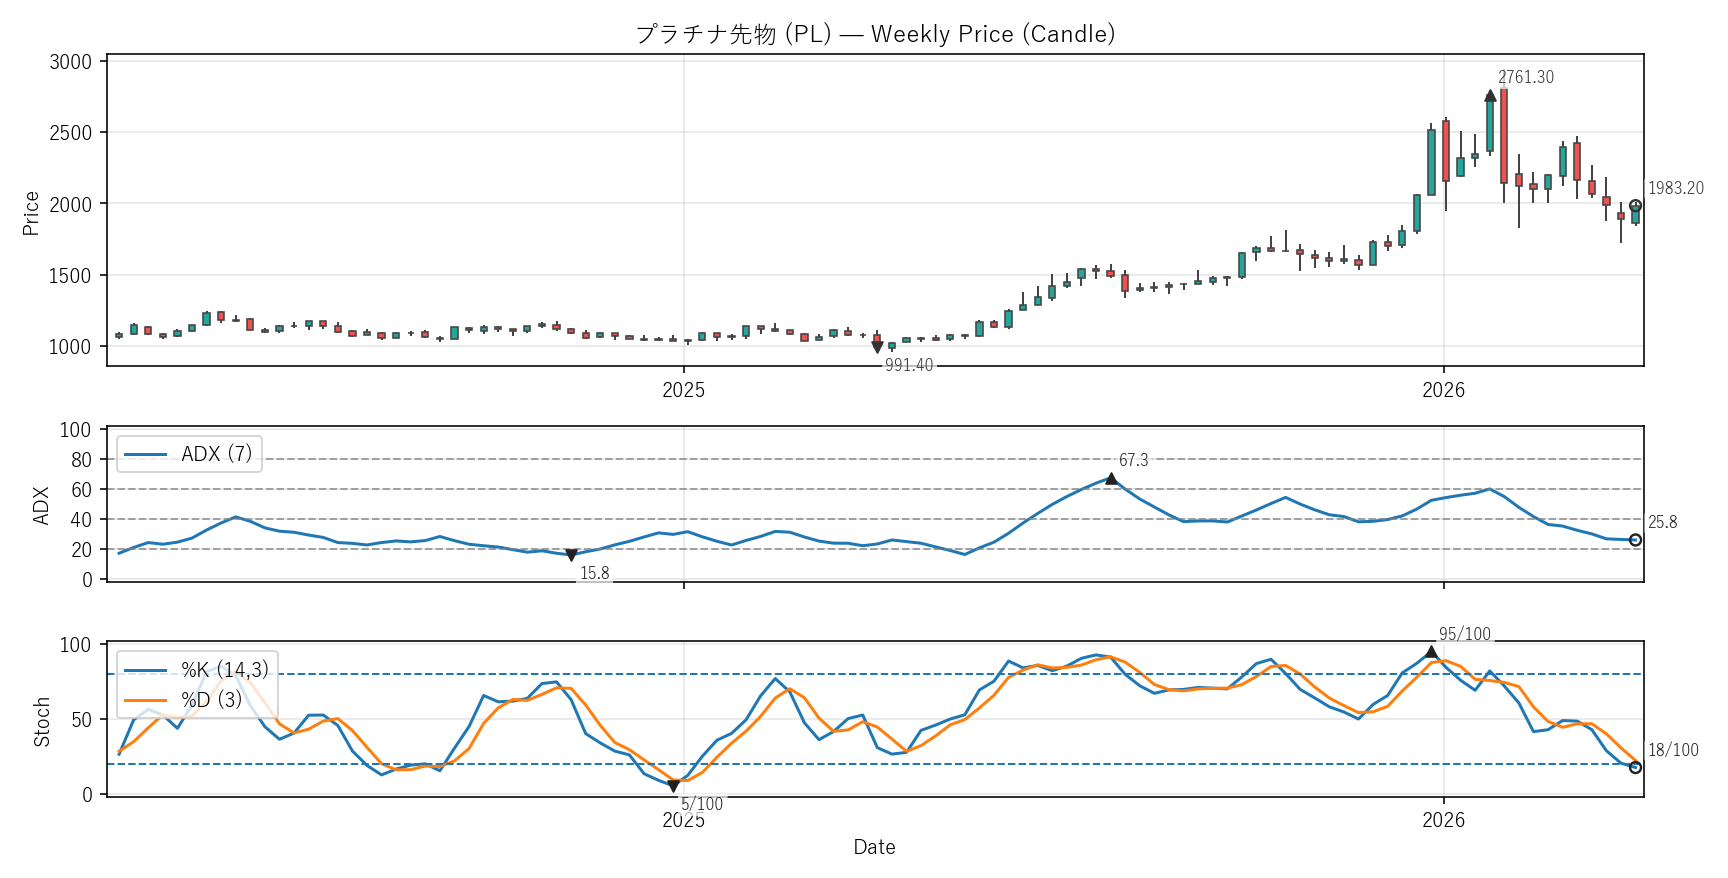Click the ADX low triangle marker at 15.8
1728x878 pixels.
571,555
